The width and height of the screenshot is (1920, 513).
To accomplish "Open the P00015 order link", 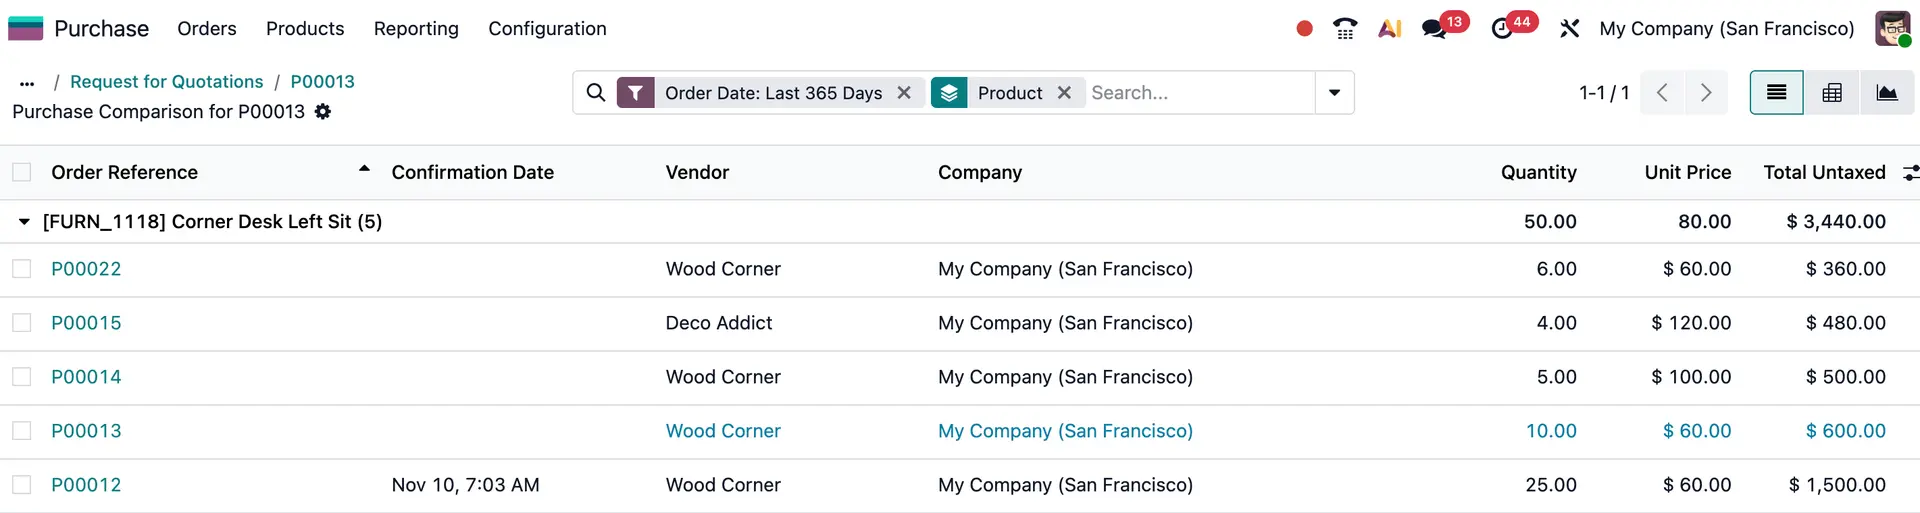I will pyautogui.click(x=86, y=323).
